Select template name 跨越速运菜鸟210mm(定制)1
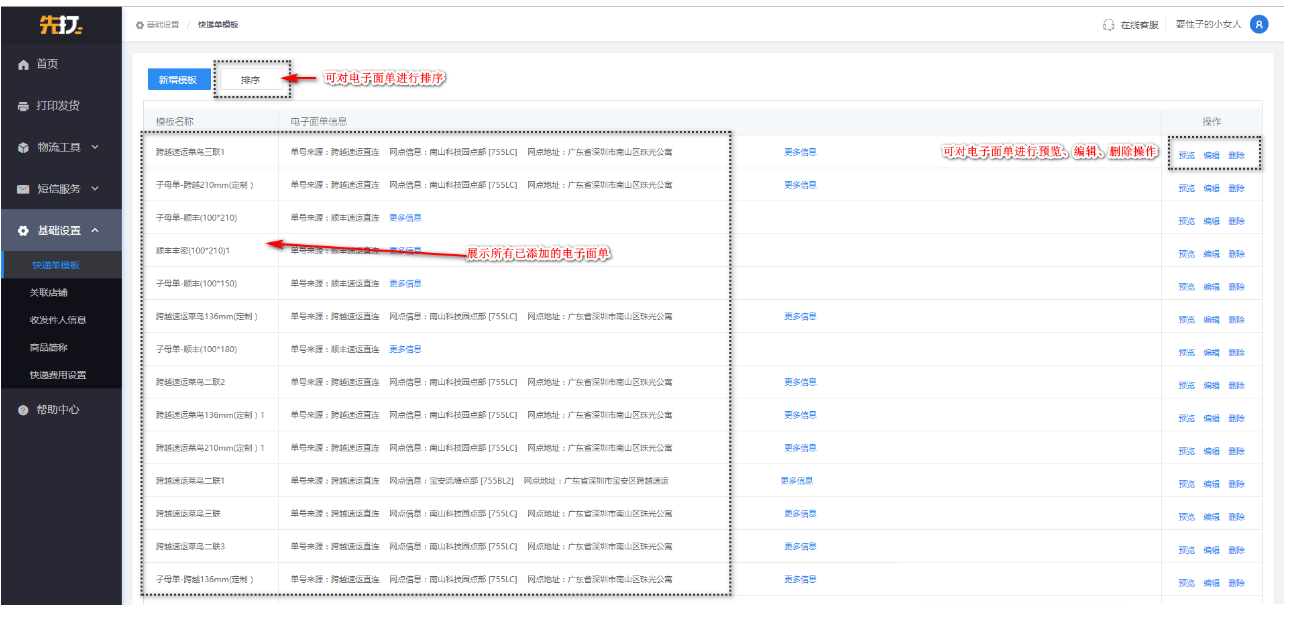 pos(210,448)
